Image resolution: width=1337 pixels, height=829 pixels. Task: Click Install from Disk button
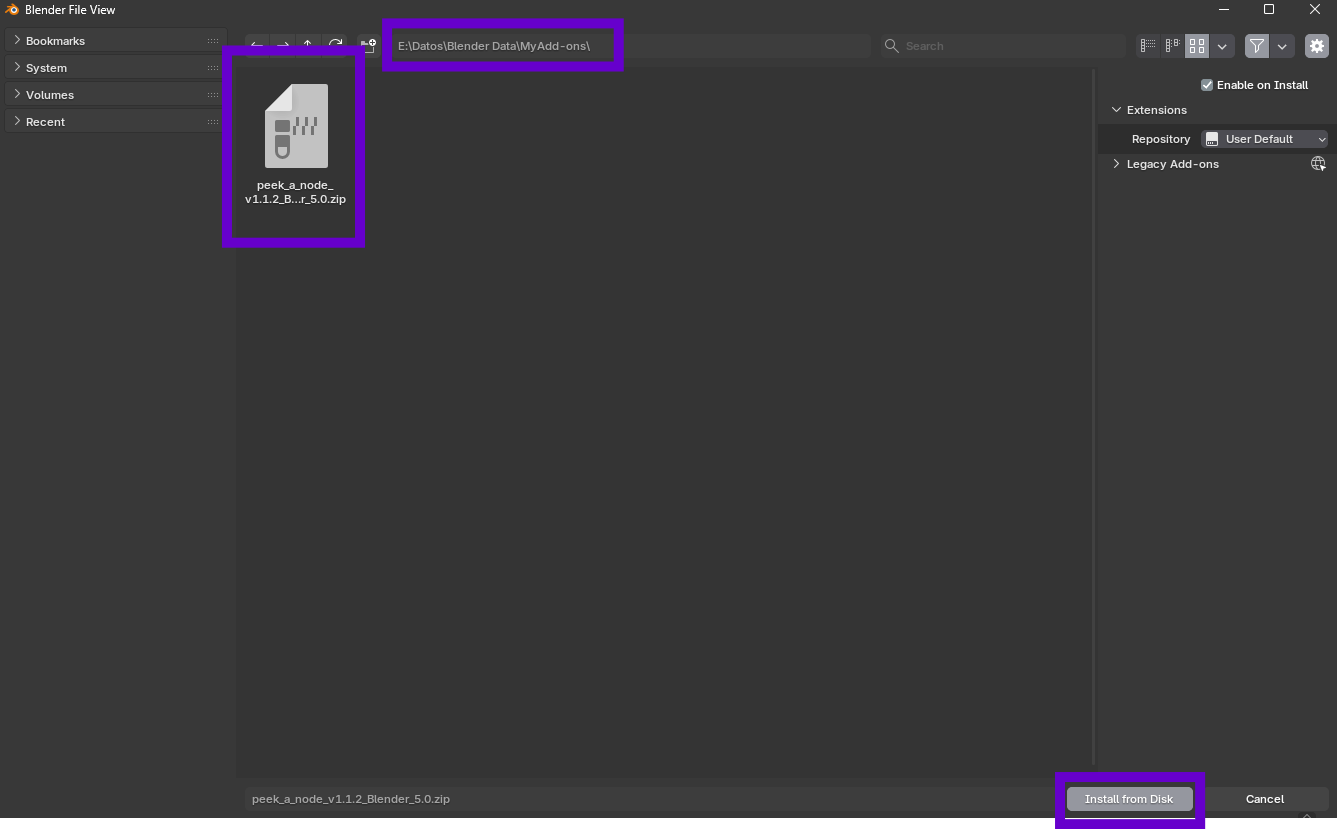[1129, 799]
